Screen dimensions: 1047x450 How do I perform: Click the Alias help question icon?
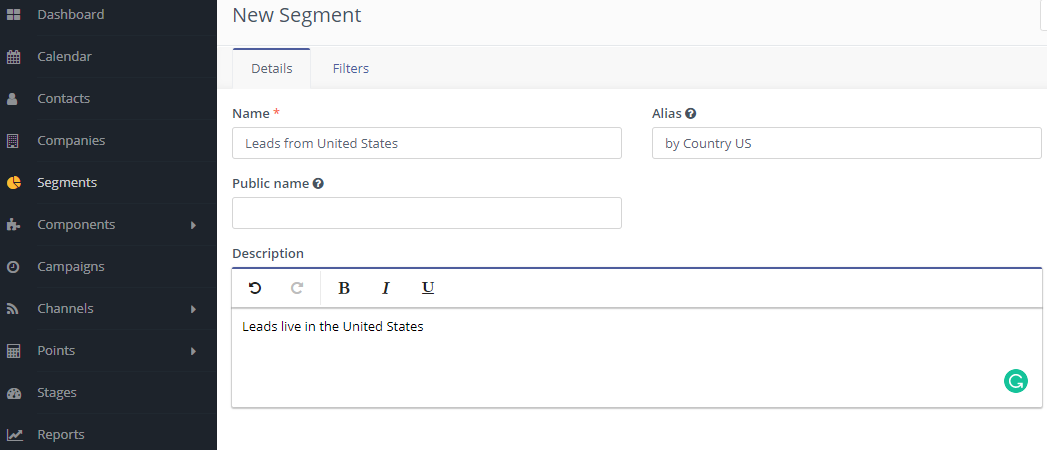(x=691, y=114)
